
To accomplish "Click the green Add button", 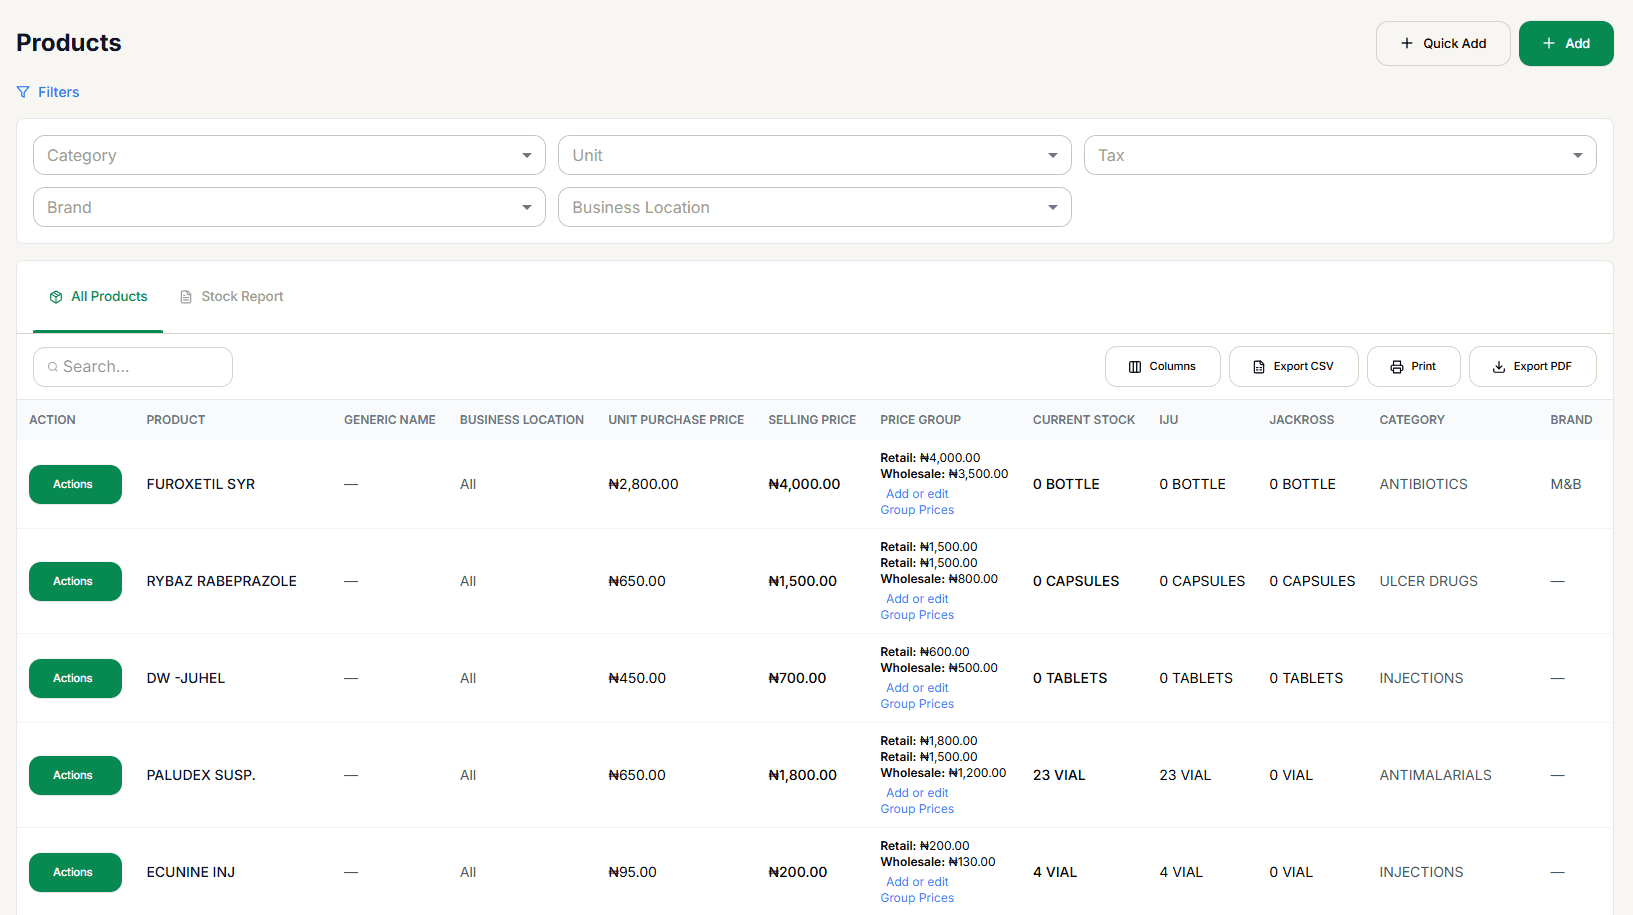I will [x=1566, y=43].
